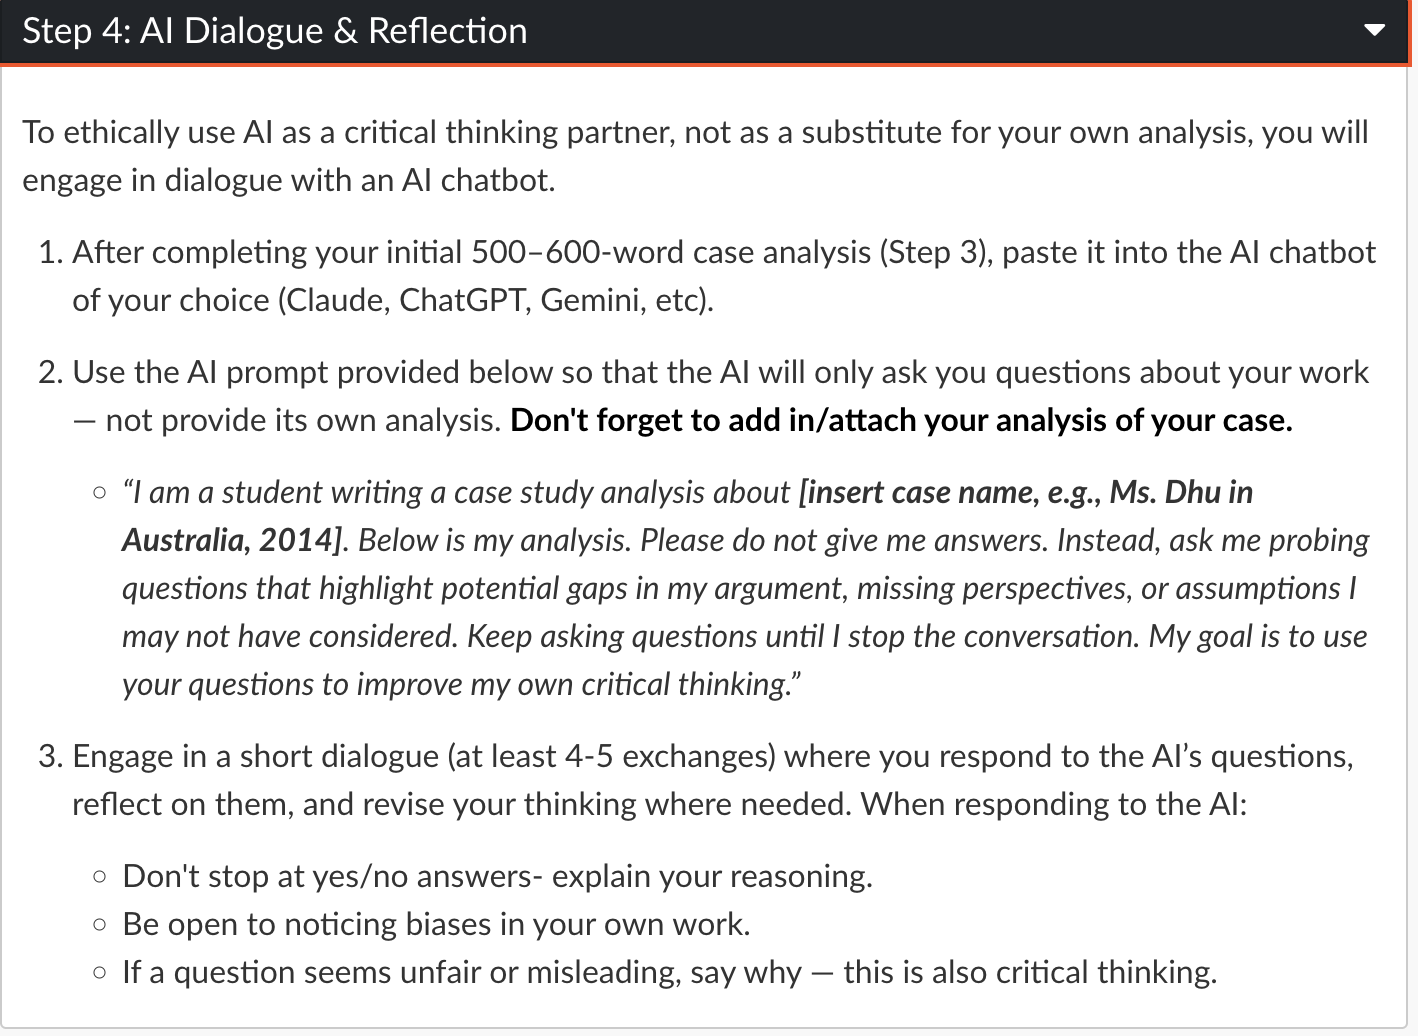Click bullet marker beside "If a question seems unfair"
Image resolution: width=1418 pixels, height=1036 pixels.
point(99,972)
